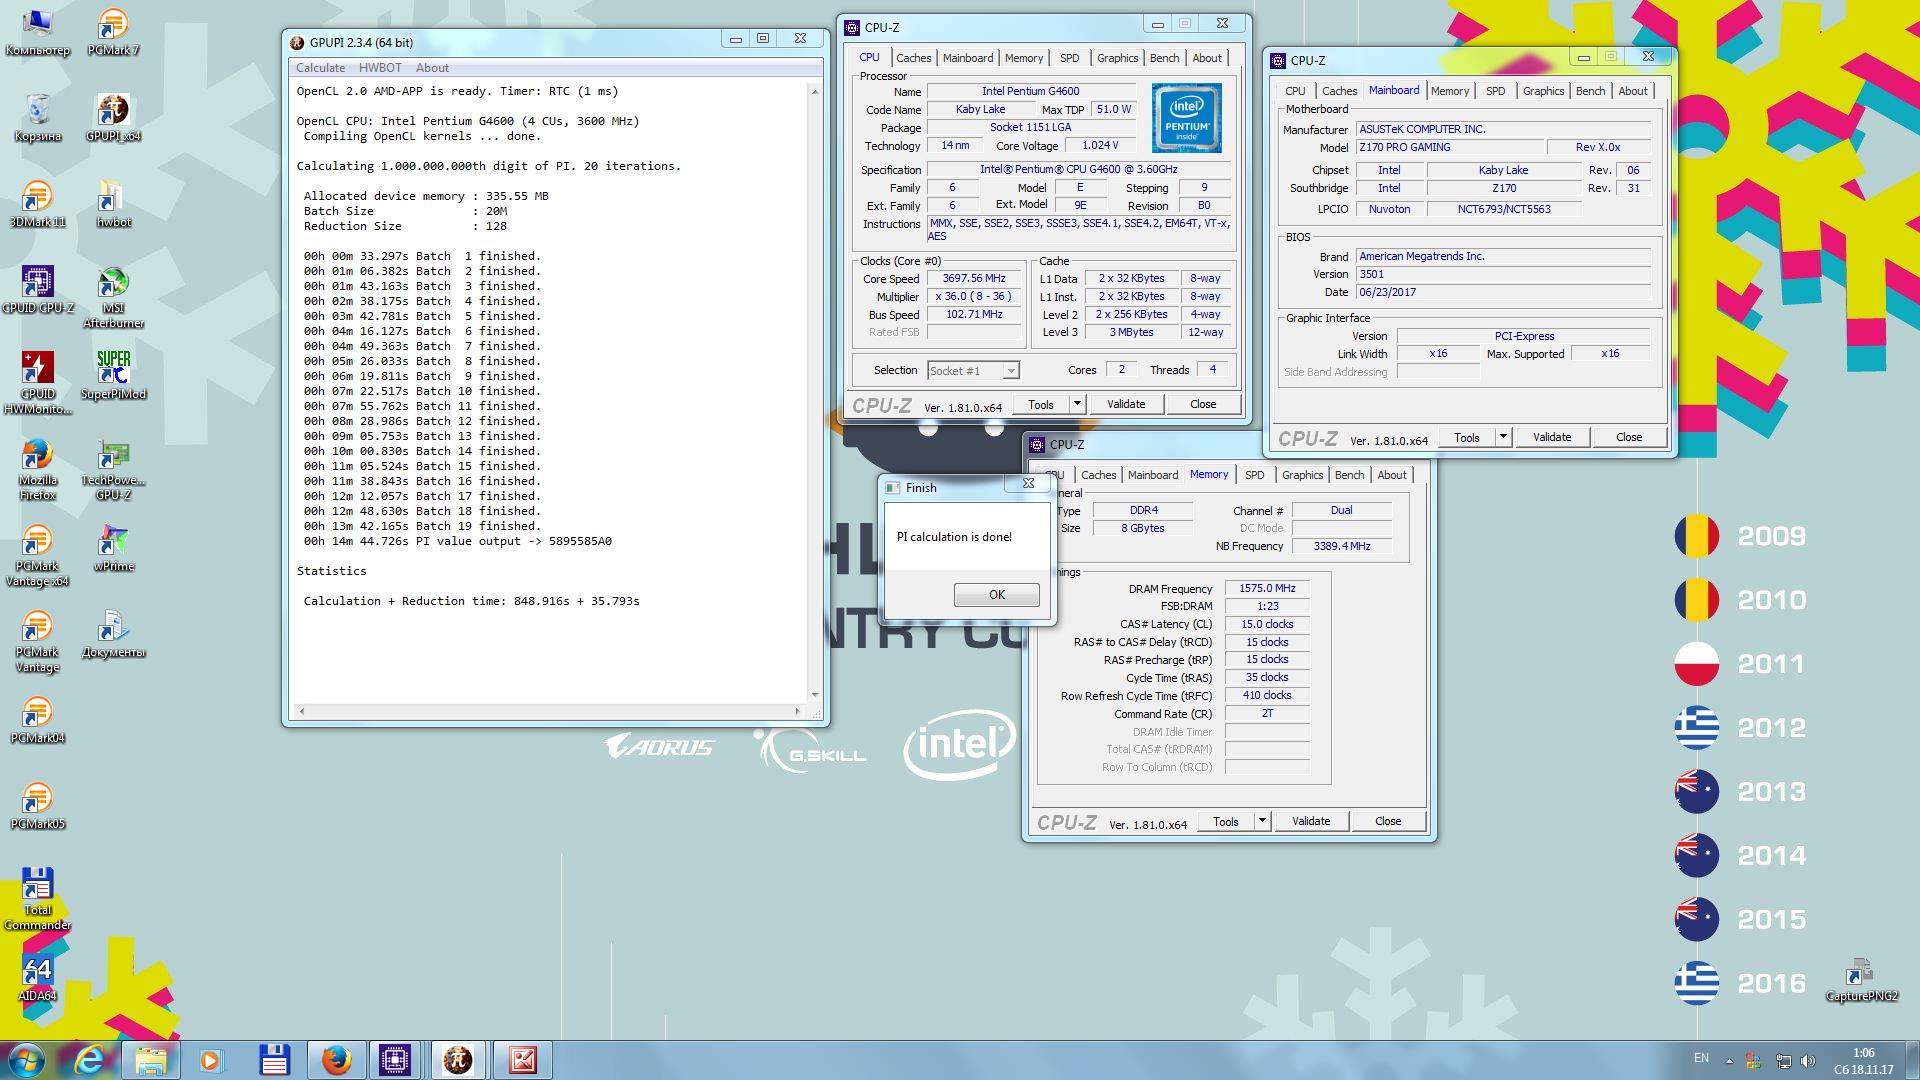Click Tools button in CPU window
This screenshot has width=1920, height=1080.
1040,404
